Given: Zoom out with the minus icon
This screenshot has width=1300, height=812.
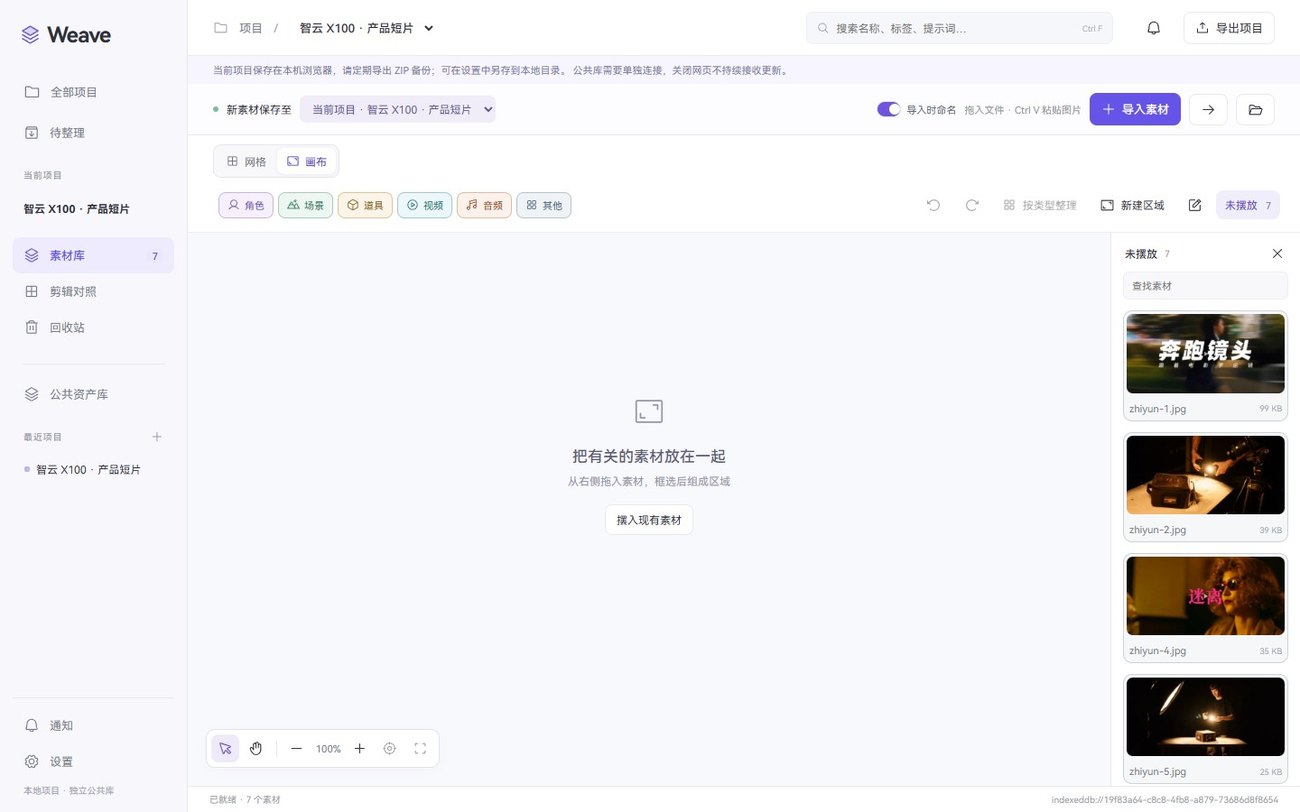Looking at the screenshot, I should click(x=296, y=748).
